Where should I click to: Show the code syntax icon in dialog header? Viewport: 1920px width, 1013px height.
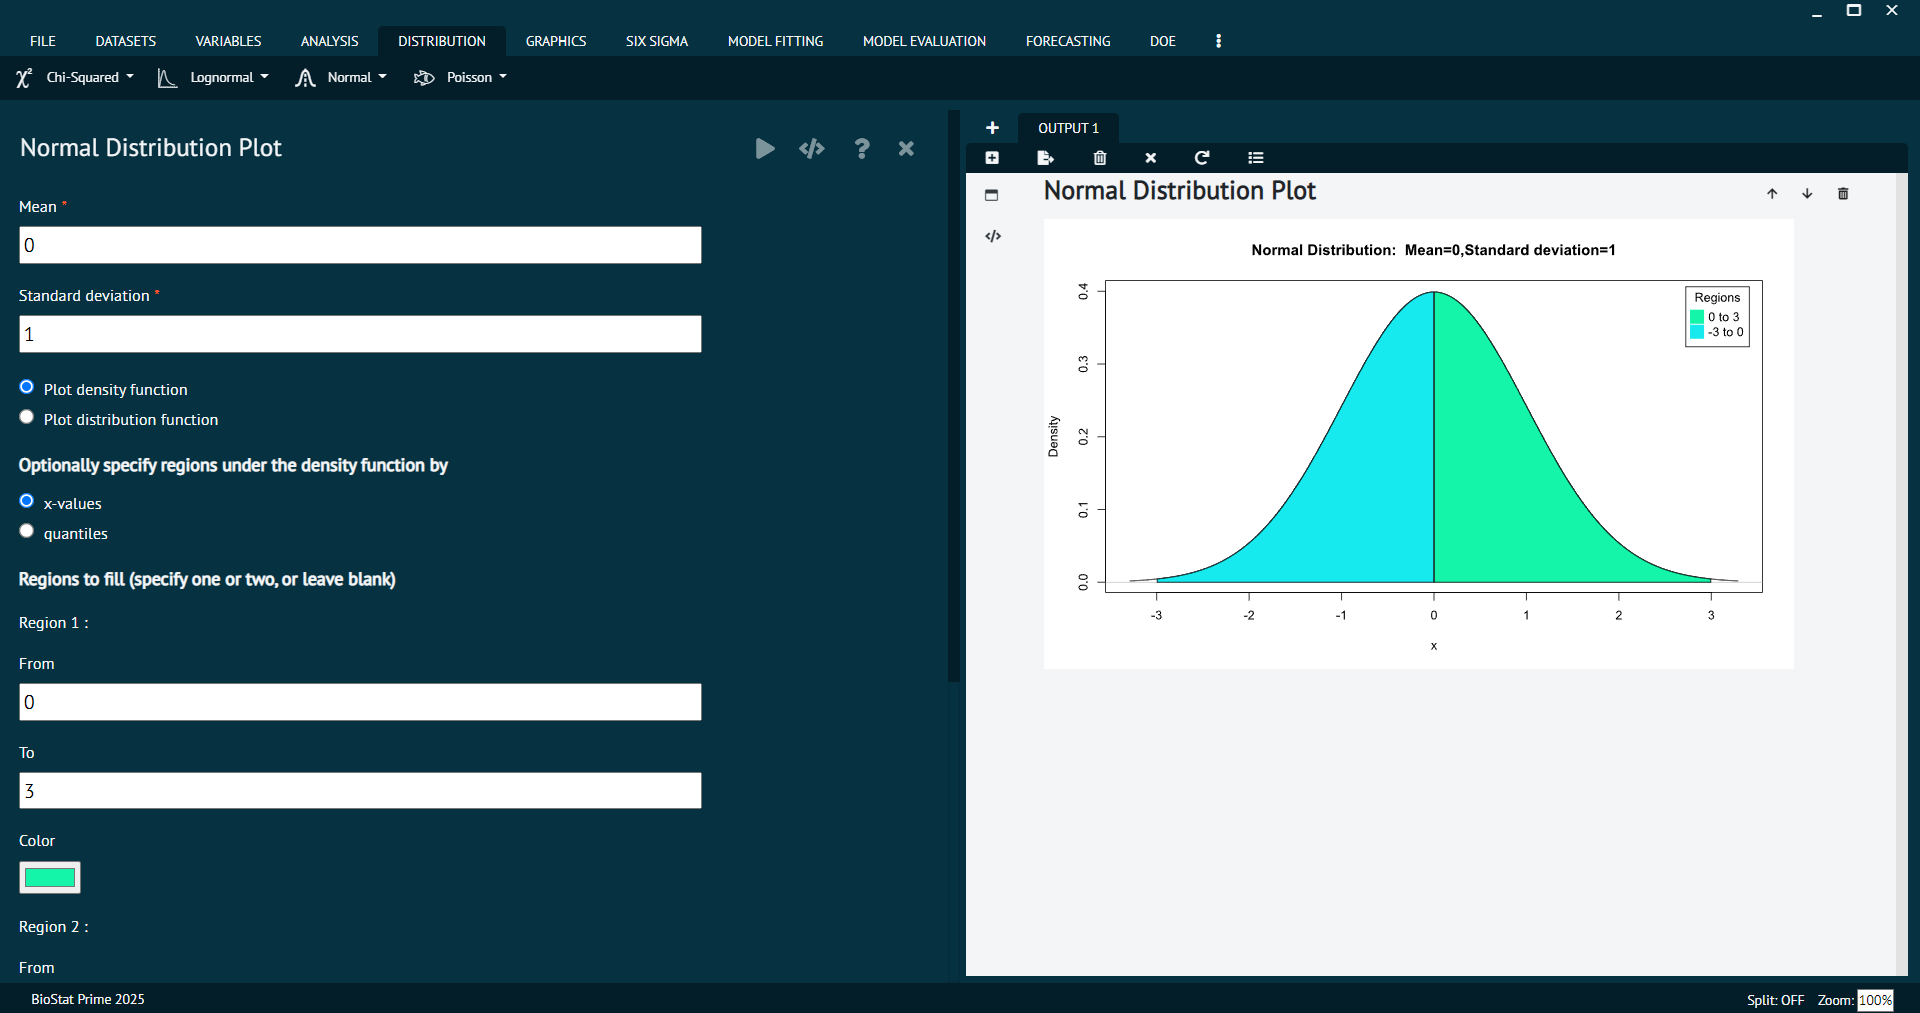pyautogui.click(x=812, y=149)
